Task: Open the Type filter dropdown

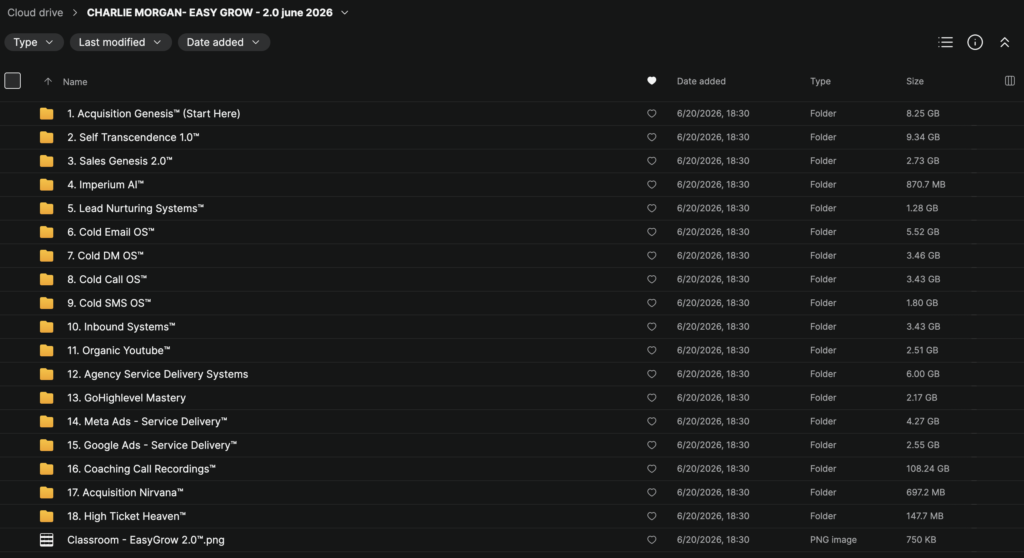Action: (33, 42)
